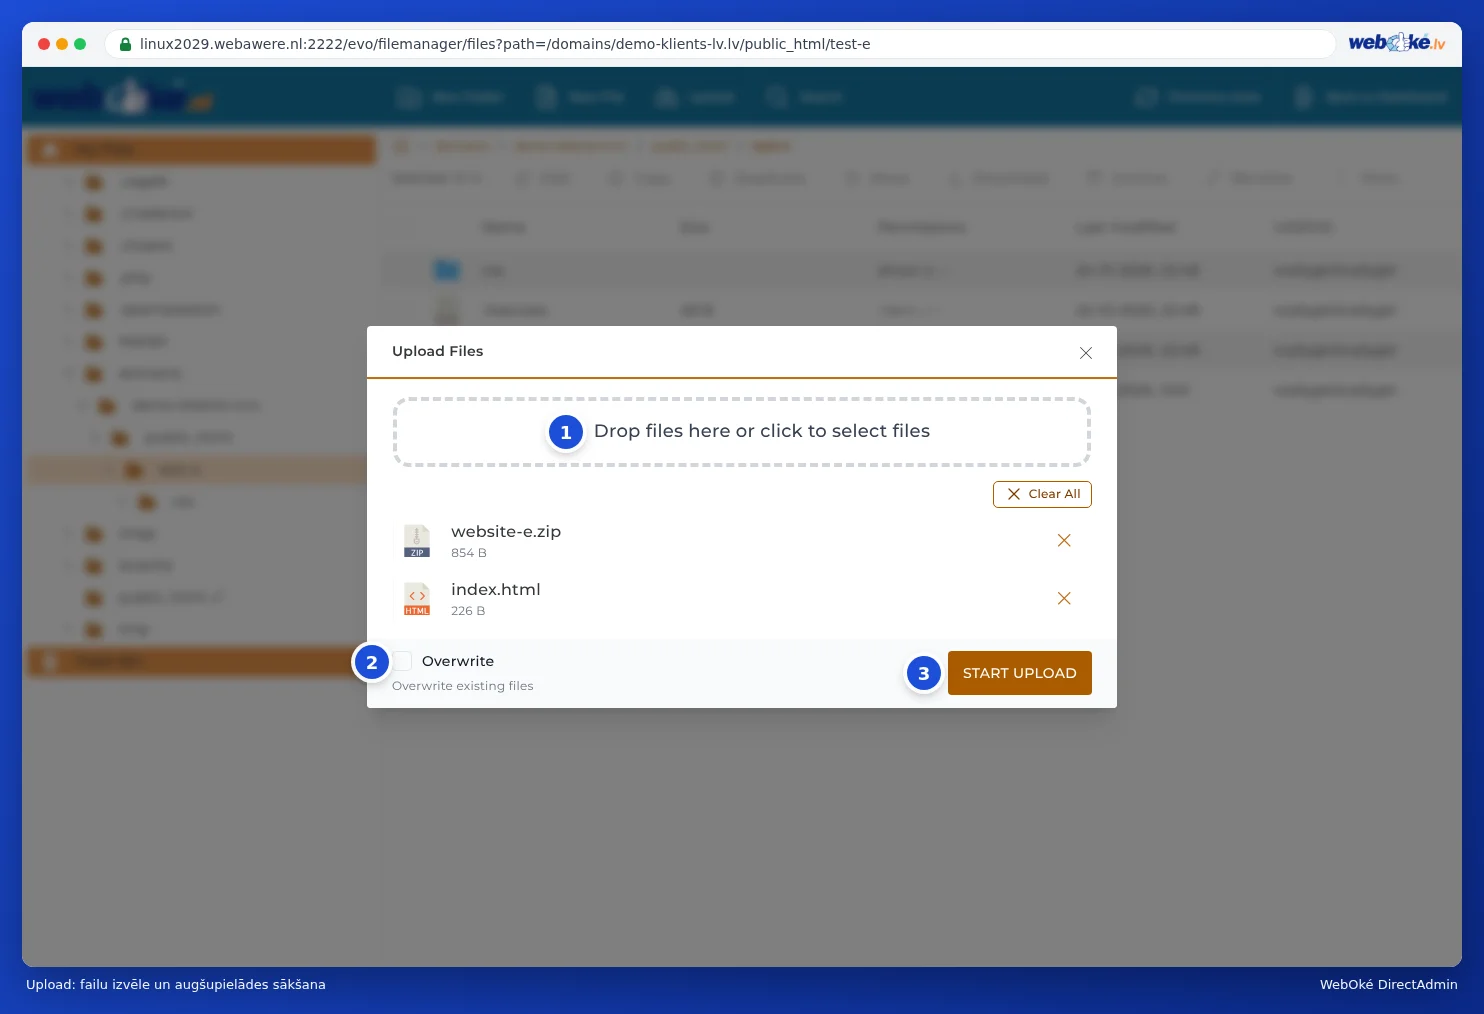Remove website-e.zip from the upload list
The image size is (1484, 1014).
(x=1064, y=541)
